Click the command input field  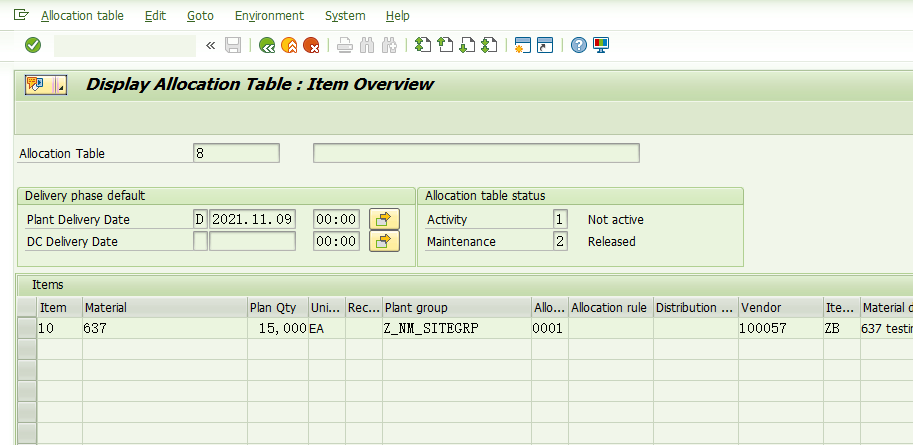coord(125,45)
